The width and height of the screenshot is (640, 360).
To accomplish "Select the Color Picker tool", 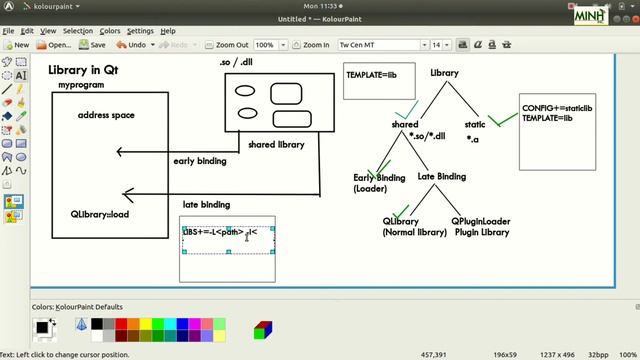I will point(21,116).
